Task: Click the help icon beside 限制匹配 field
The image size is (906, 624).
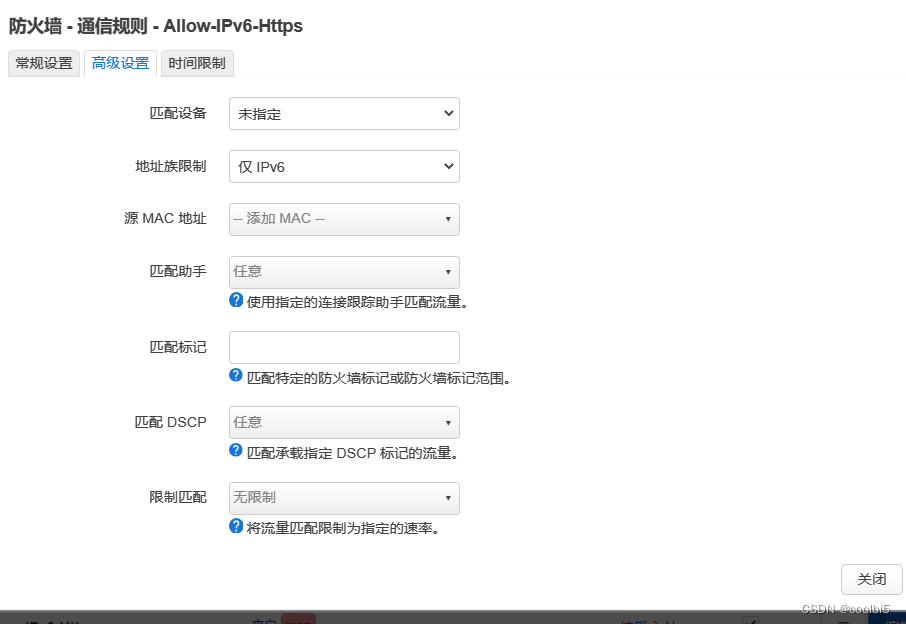Action: pyautogui.click(x=236, y=523)
